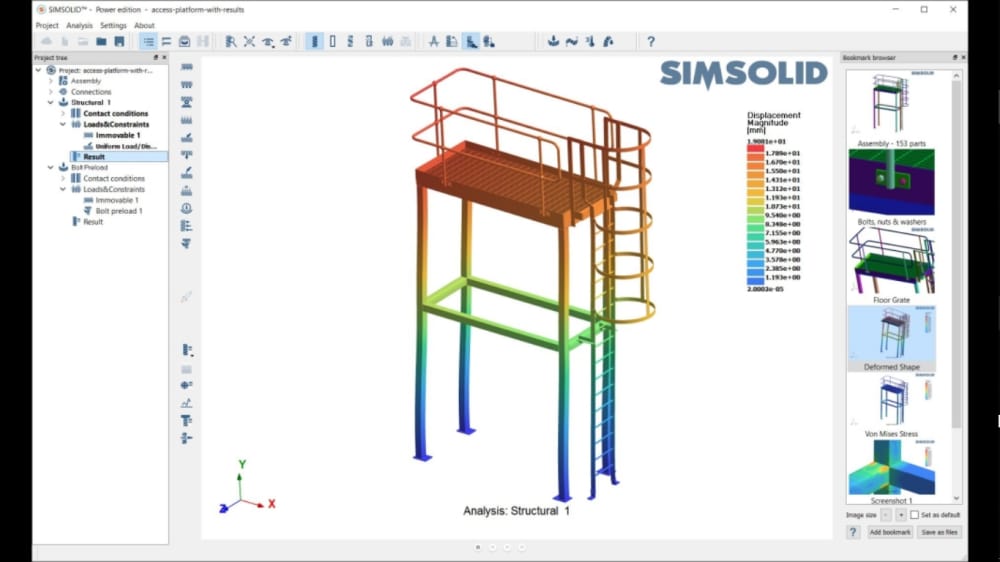The image size is (1000, 562).
Task: Click the Open project folder icon
Action: 101,41
